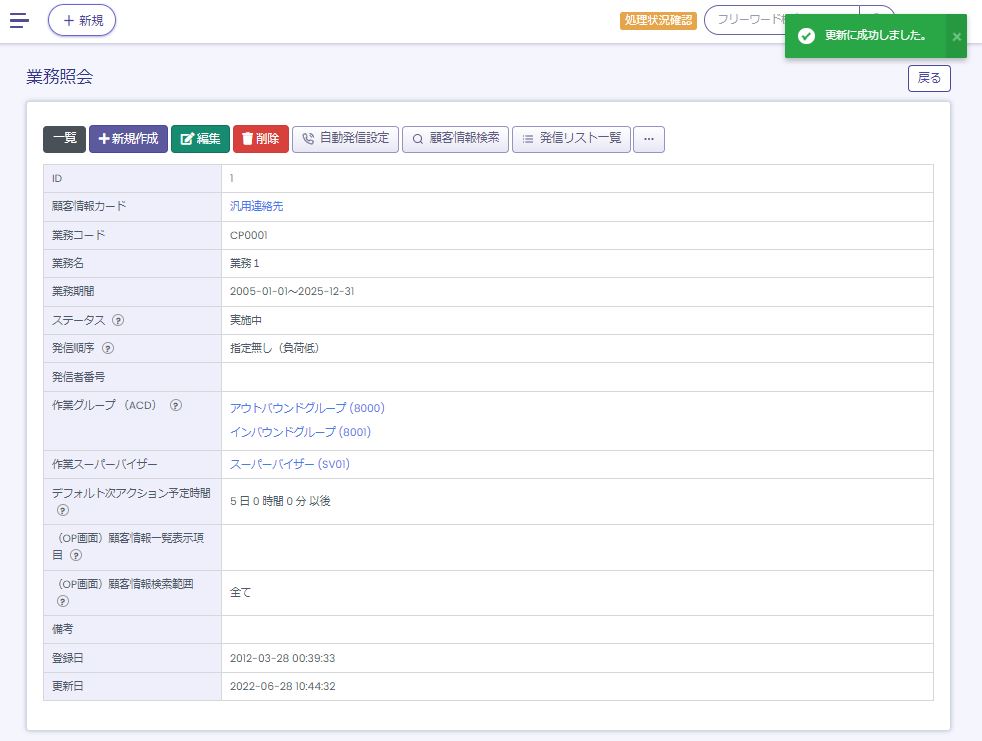This screenshot has height=741, width=982.
Task: Dismiss the 更新に成功しました notification
Action: 956,37
